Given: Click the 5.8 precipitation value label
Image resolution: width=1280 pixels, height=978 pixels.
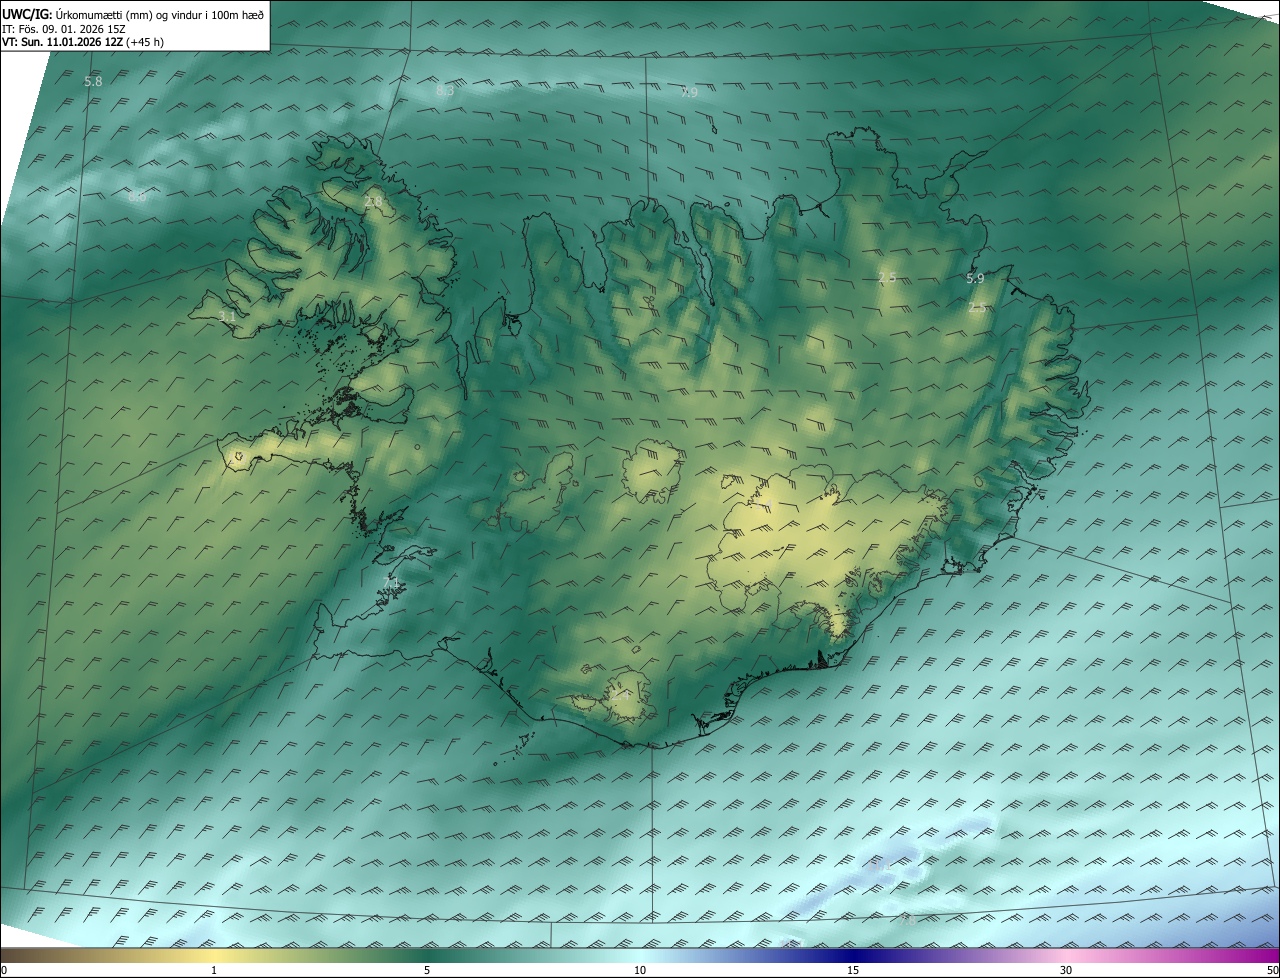Looking at the screenshot, I should click(x=93, y=81).
